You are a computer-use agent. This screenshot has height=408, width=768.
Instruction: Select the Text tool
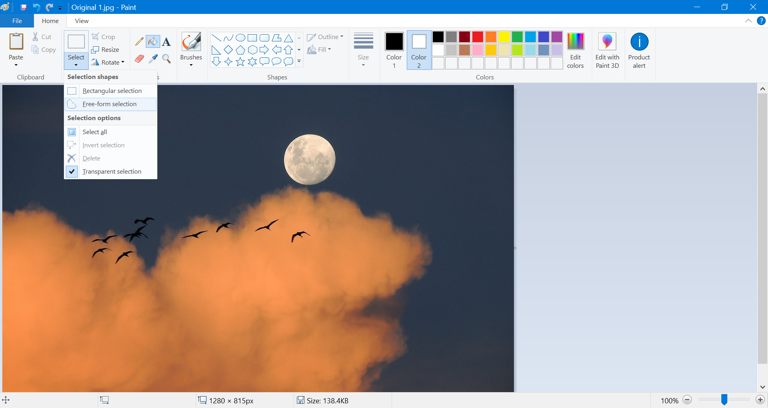167,42
